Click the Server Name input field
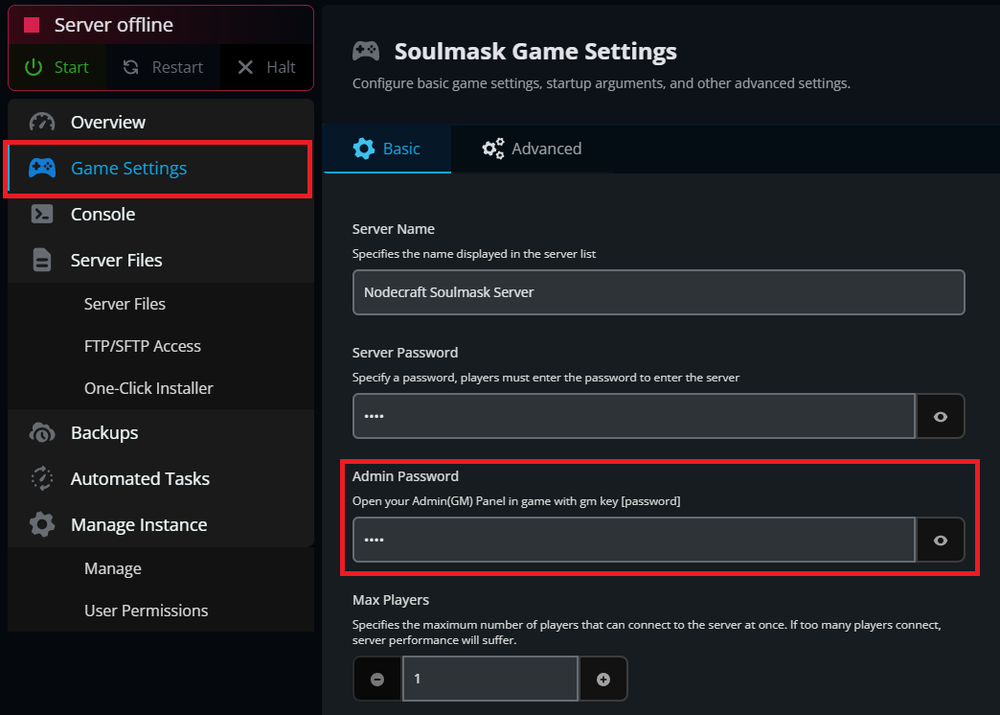 [x=658, y=292]
